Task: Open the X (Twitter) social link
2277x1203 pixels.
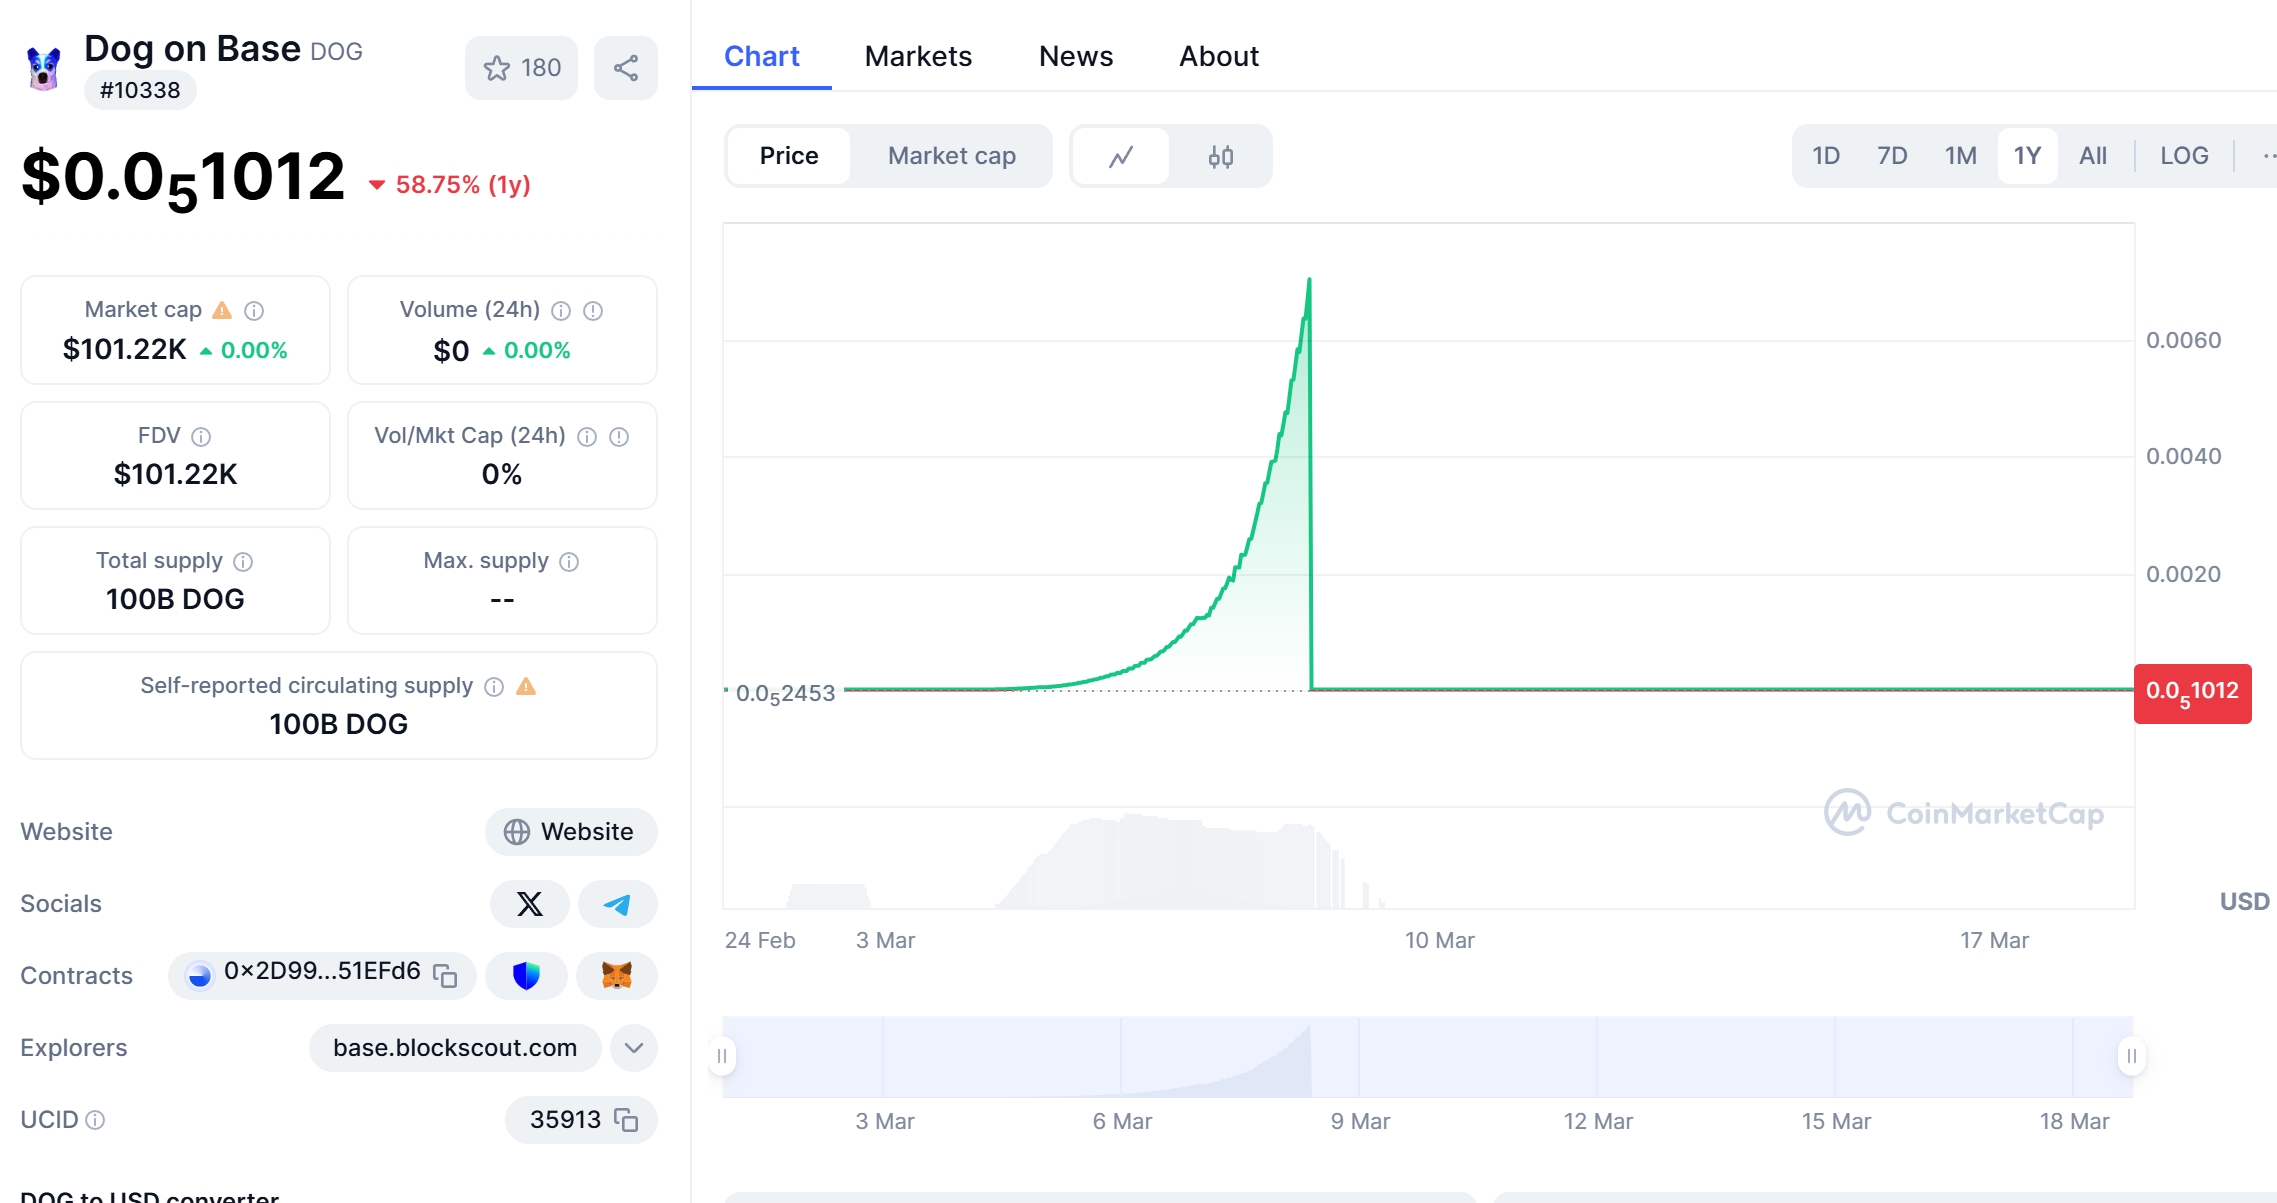Action: (530, 904)
